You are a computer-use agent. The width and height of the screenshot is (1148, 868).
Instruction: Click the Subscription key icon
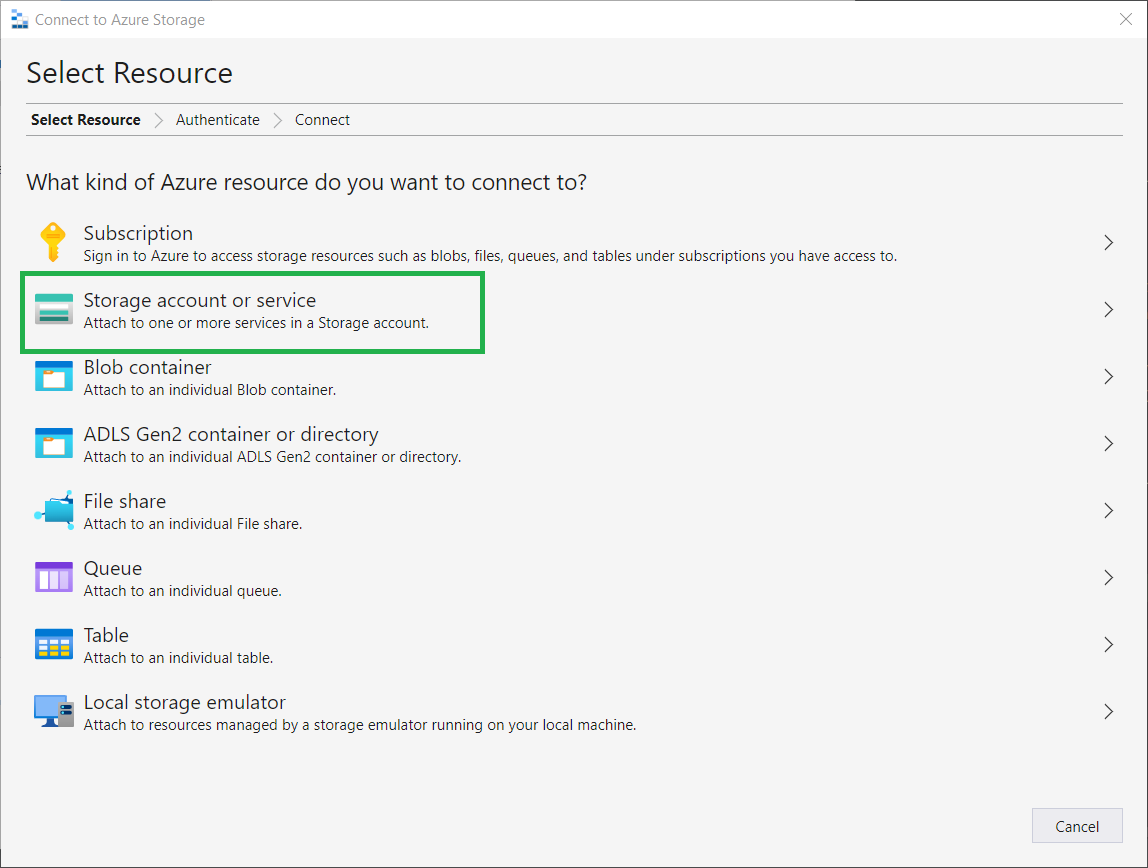(53, 242)
